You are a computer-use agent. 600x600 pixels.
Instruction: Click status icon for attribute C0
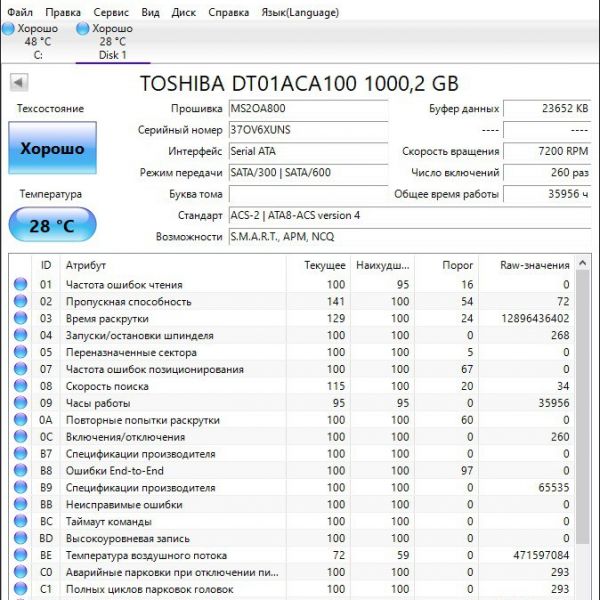click(x=20, y=572)
